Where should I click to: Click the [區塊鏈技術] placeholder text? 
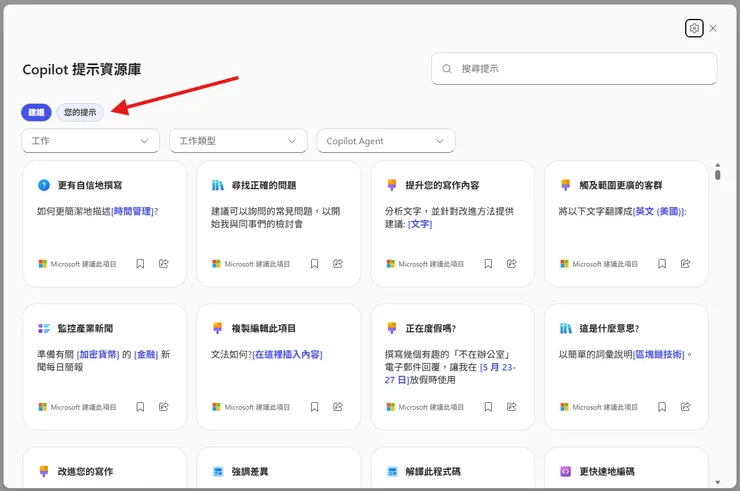(658, 355)
